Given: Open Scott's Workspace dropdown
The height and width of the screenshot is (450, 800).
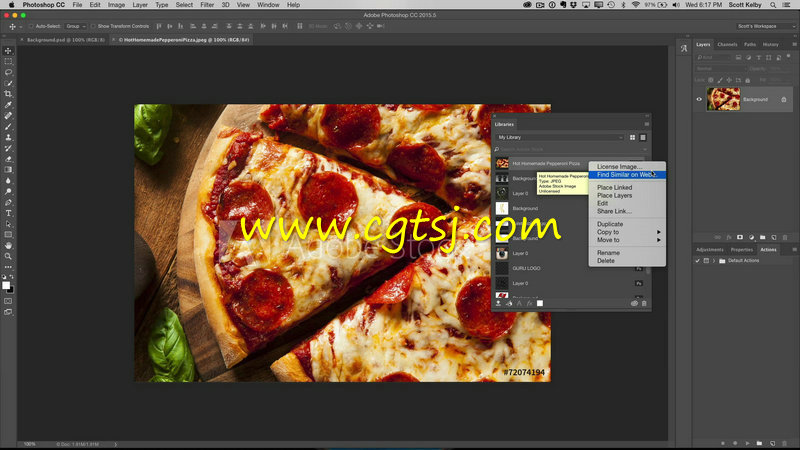Looking at the screenshot, I should pos(765,26).
